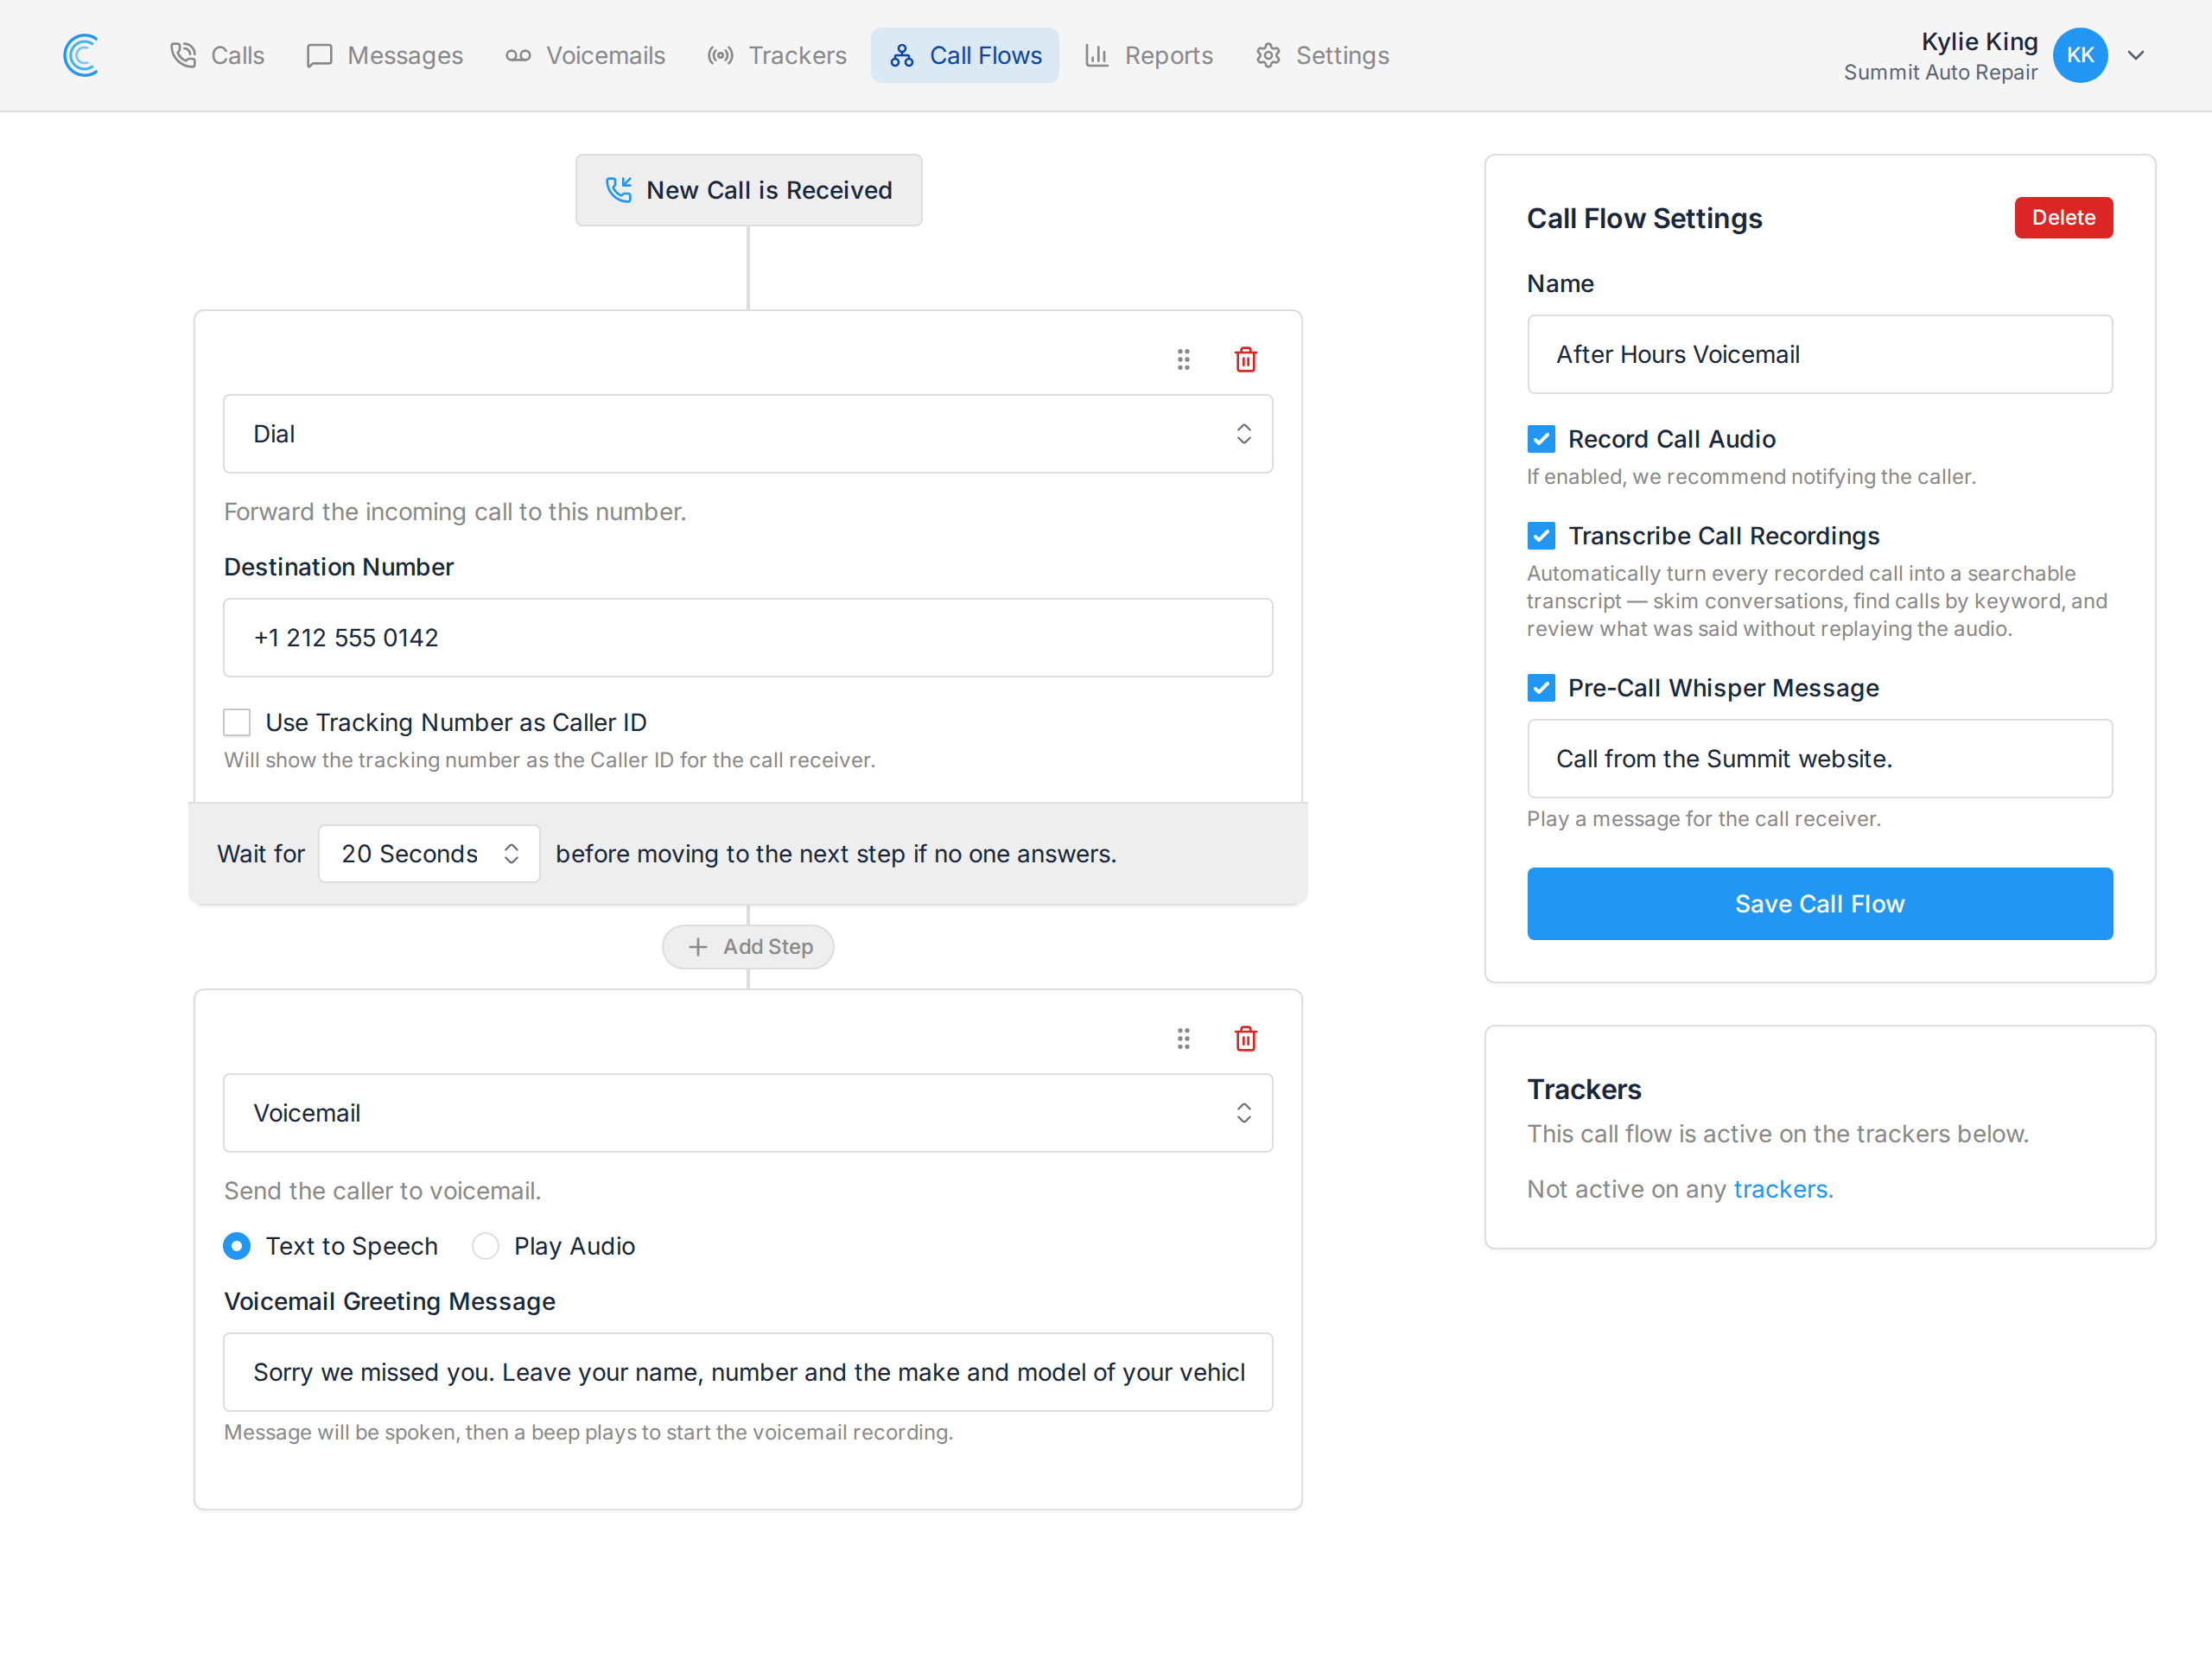
Task: Disable Pre-Call Whisper Message checkbox
Action: coord(1541,688)
